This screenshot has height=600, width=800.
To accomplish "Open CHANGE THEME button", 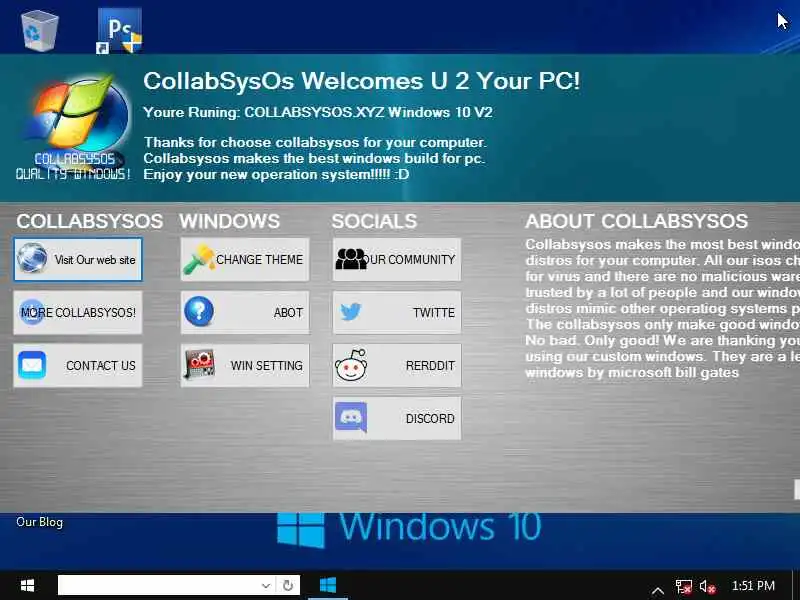I will point(245,259).
